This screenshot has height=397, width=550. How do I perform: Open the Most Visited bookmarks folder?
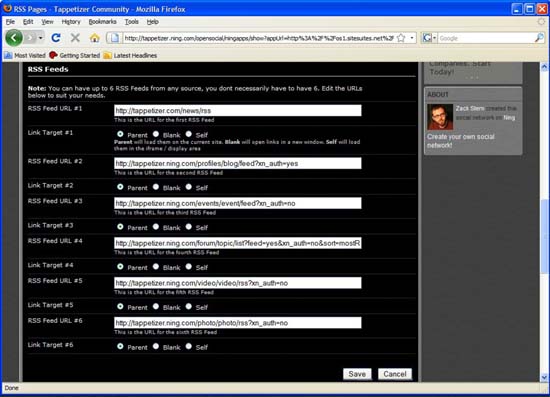click(25, 55)
